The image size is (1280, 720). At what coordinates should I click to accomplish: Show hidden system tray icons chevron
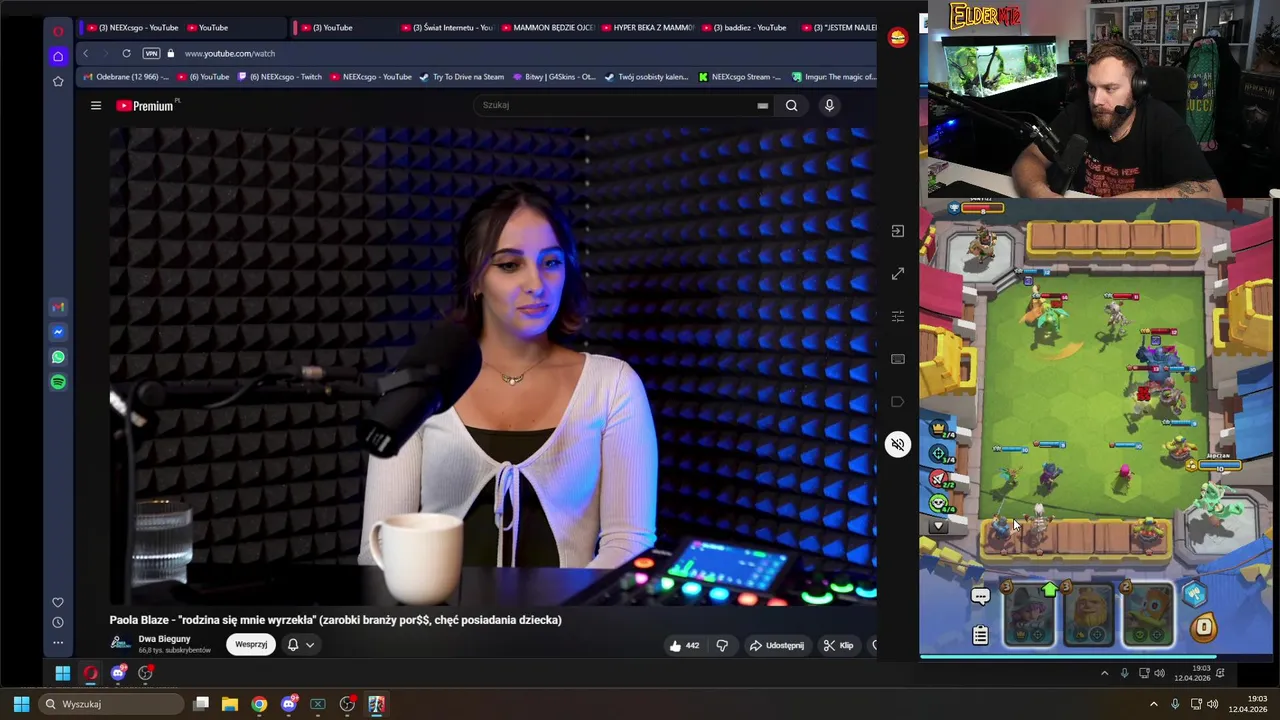[x=1153, y=704]
